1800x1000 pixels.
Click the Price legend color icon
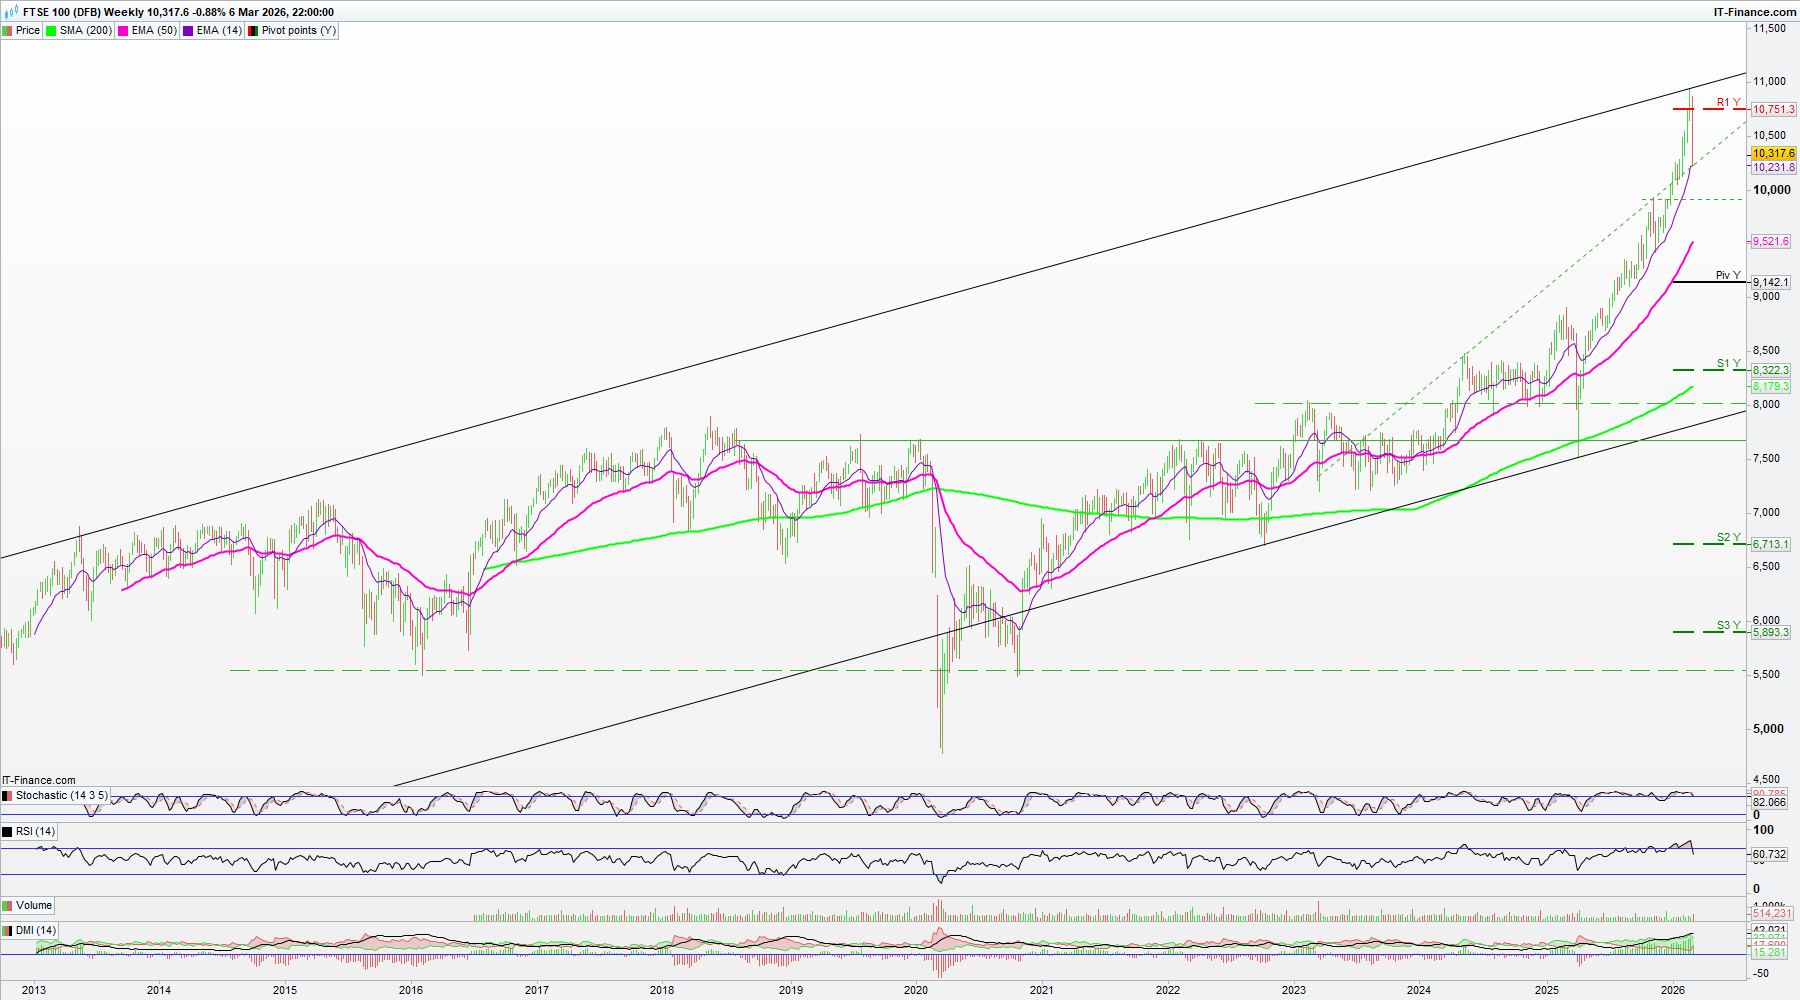pyautogui.click(x=8, y=31)
